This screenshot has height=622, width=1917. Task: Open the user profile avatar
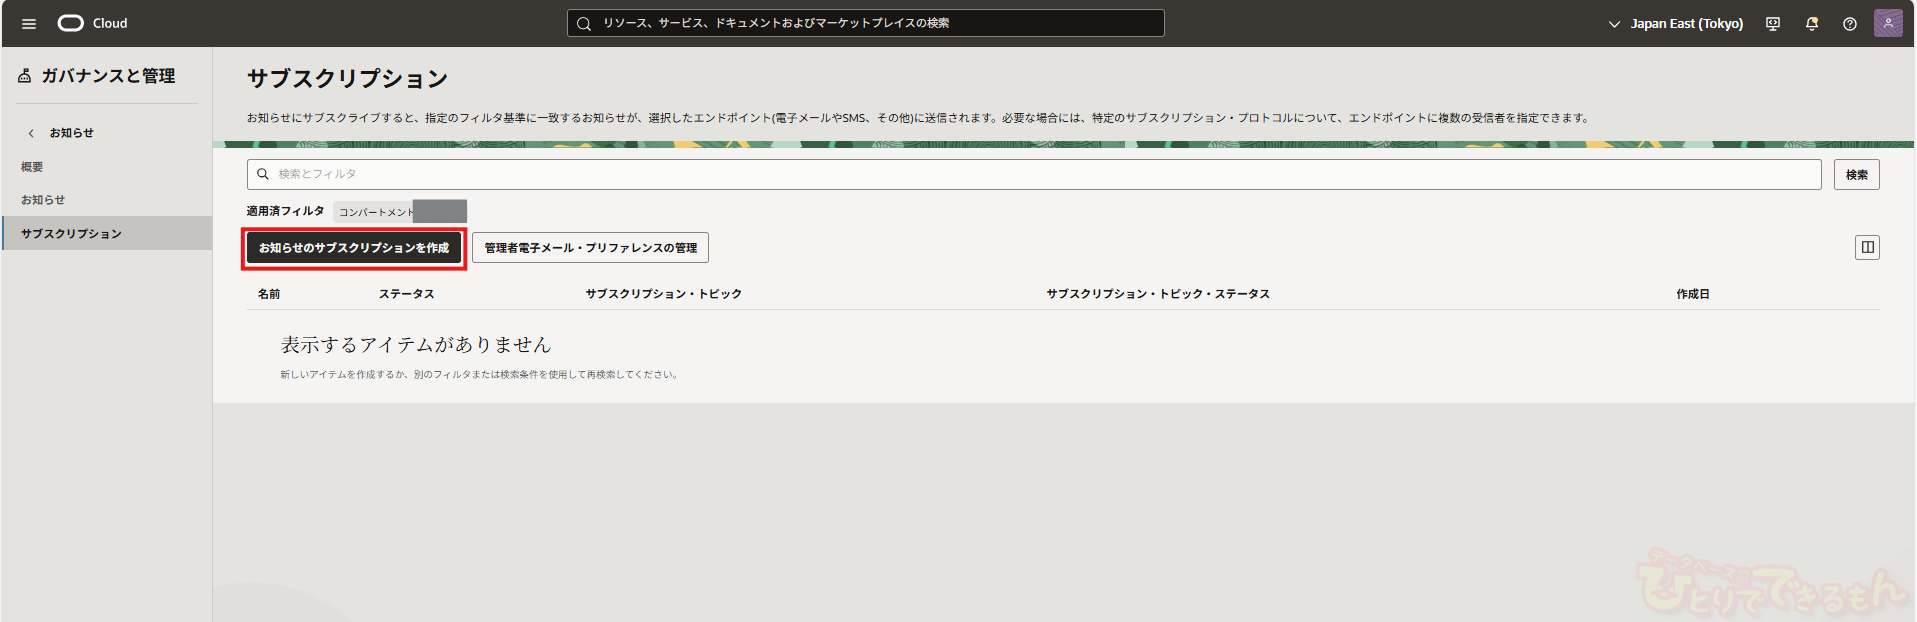pyautogui.click(x=1887, y=23)
